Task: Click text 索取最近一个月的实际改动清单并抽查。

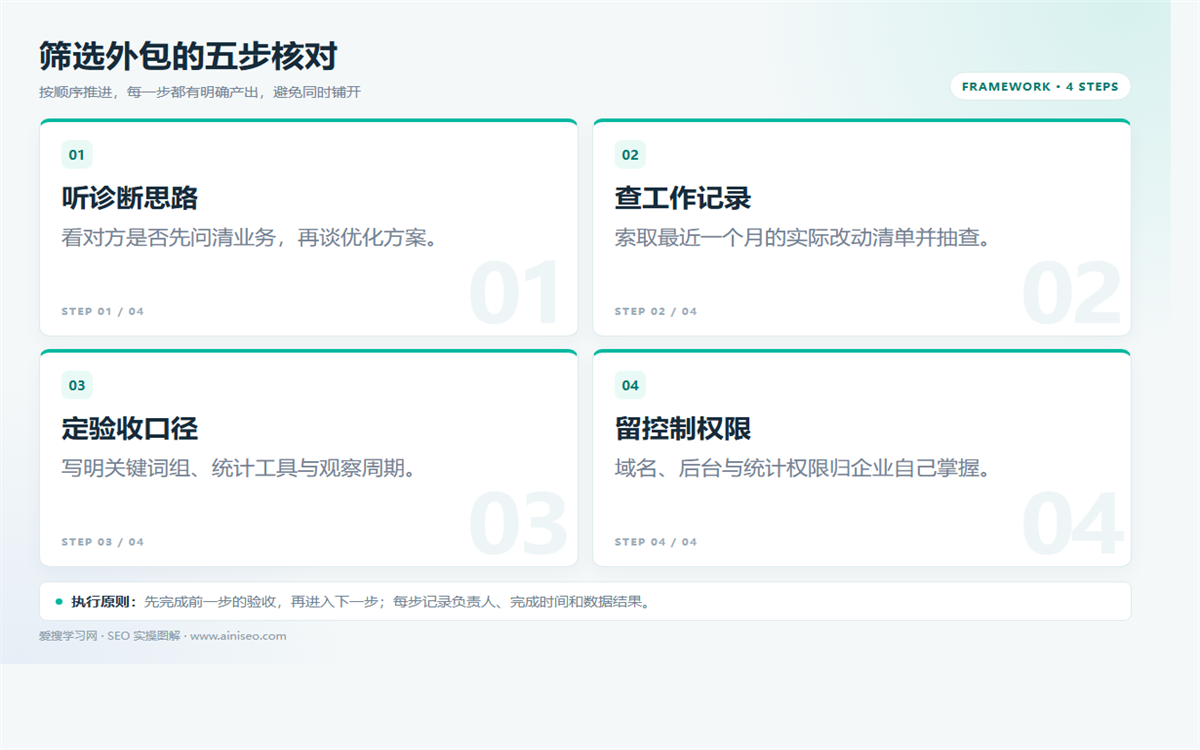Action: click(x=804, y=238)
